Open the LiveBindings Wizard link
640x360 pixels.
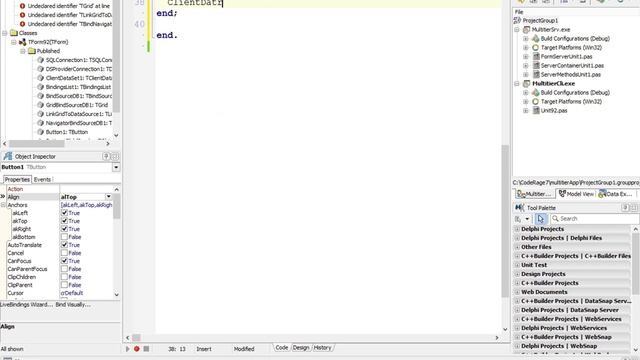point(26,304)
